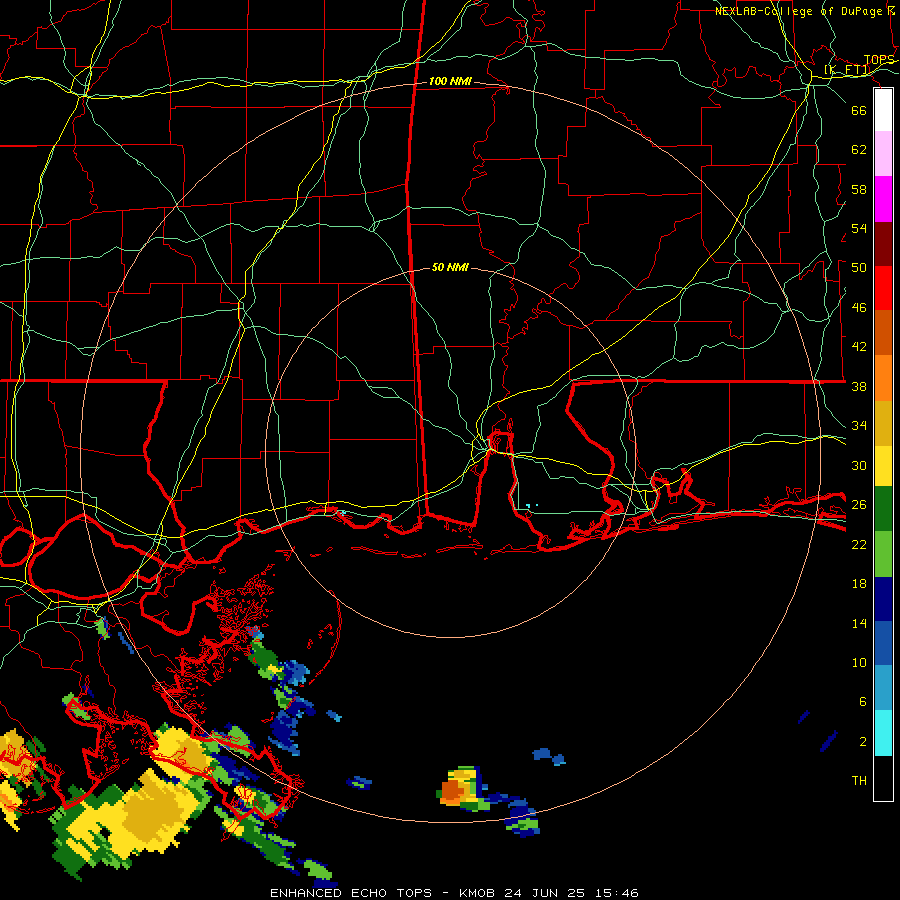This screenshot has width=900, height=900.
Task: Click the "46" legend value
Action: pos(859,308)
